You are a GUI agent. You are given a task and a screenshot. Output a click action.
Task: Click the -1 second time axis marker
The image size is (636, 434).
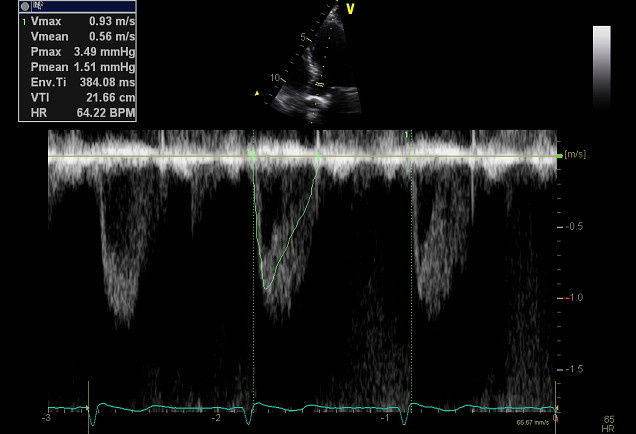(384, 416)
